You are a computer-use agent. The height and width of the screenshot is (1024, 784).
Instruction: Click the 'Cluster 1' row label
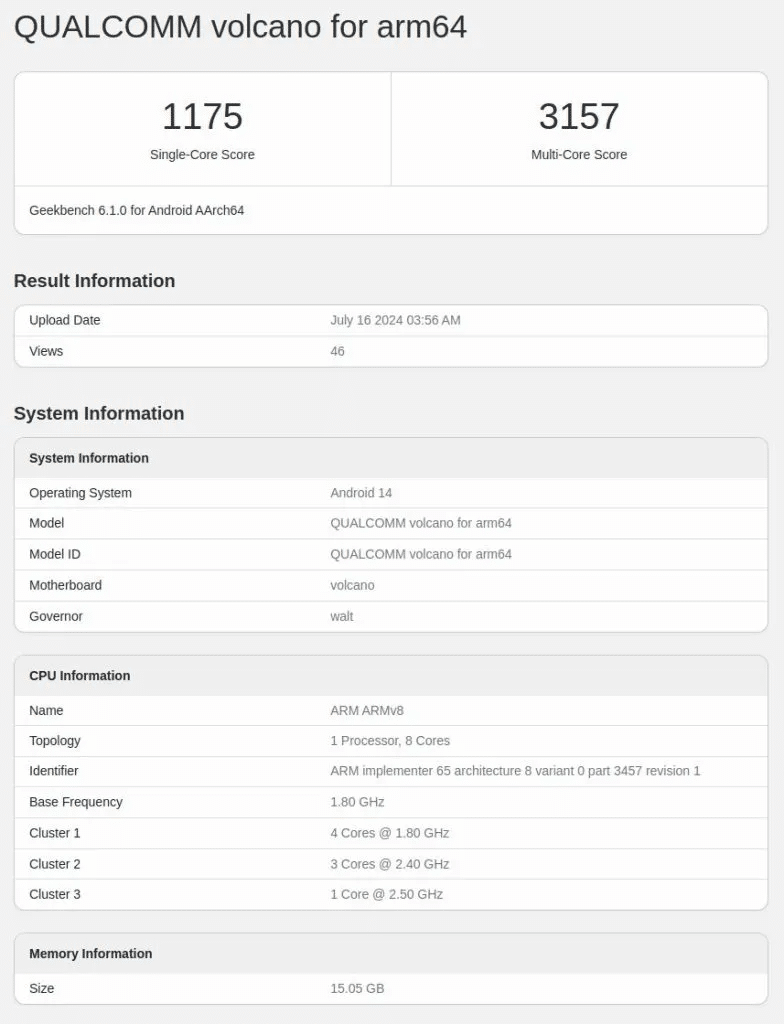coord(54,833)
